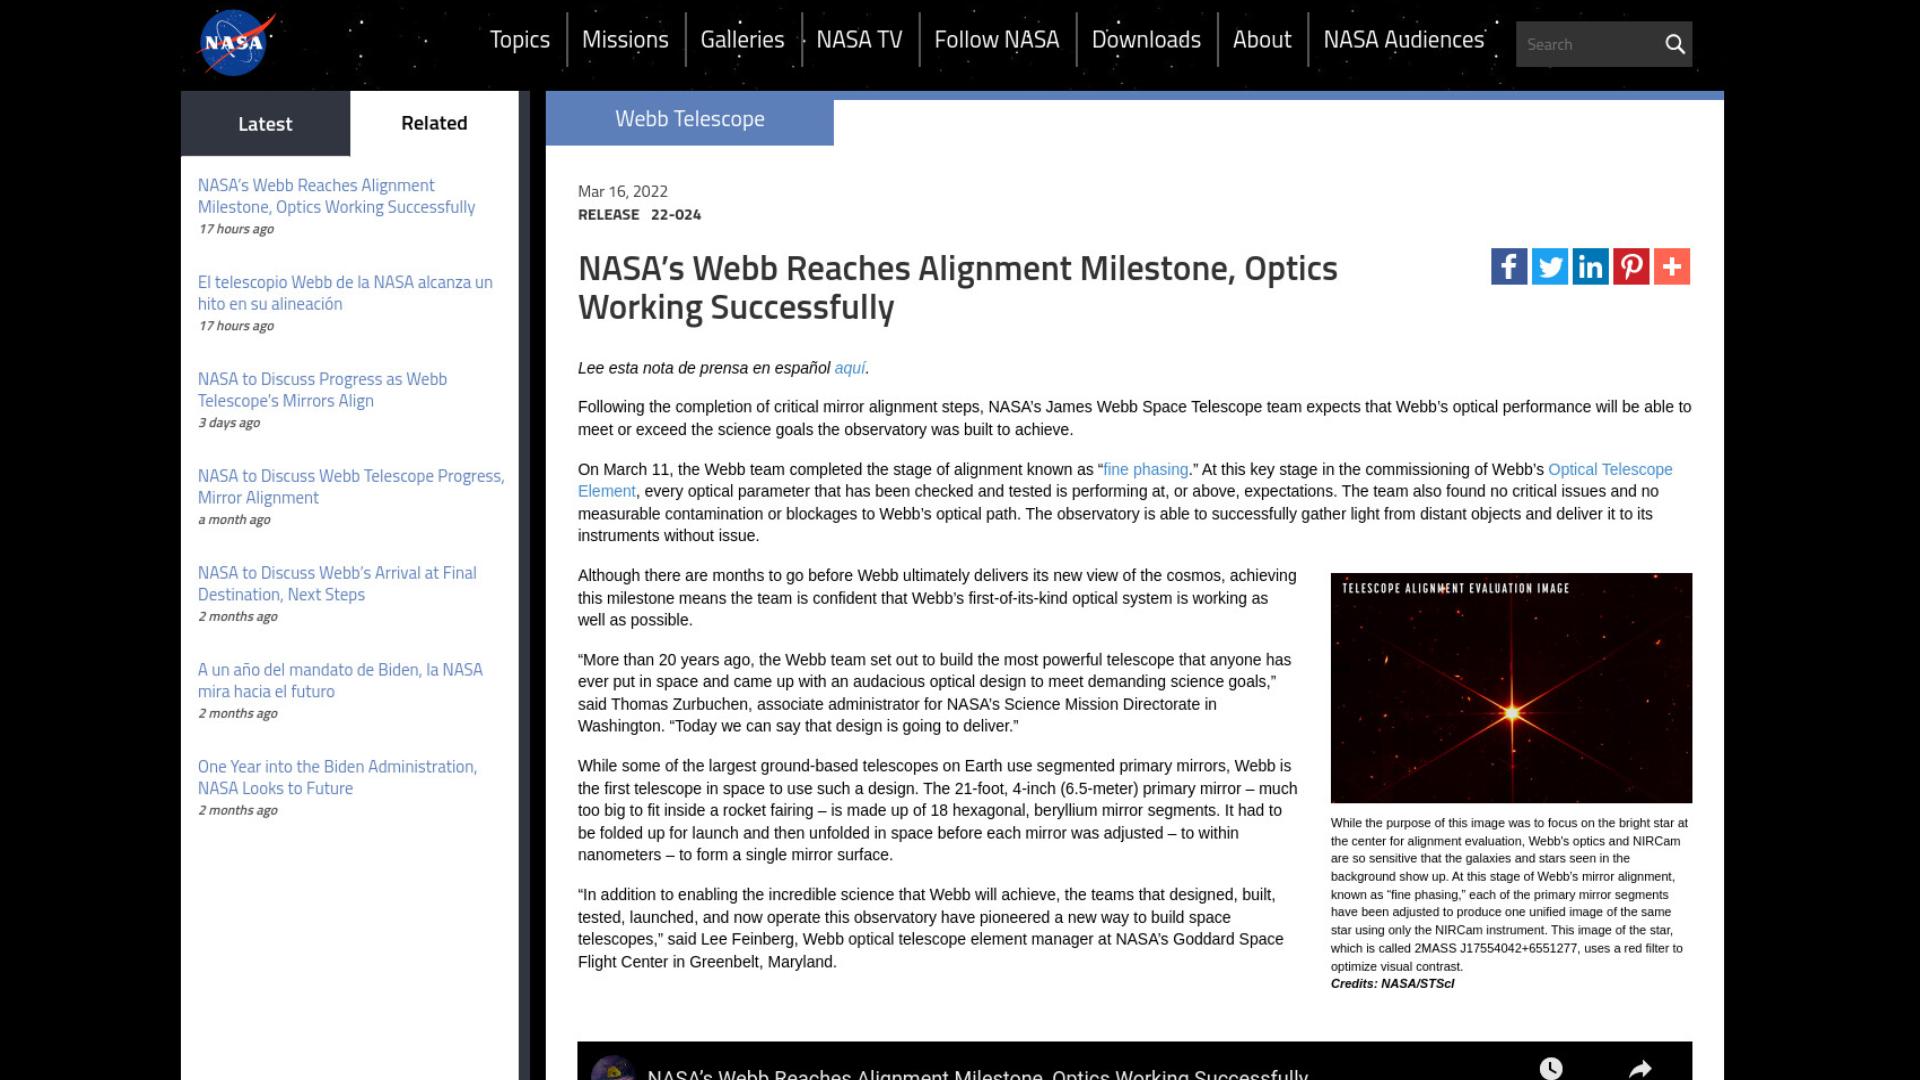Screen dimensions: 1920x1080
Task: Go to NASA TV
Action: [859, 40]
